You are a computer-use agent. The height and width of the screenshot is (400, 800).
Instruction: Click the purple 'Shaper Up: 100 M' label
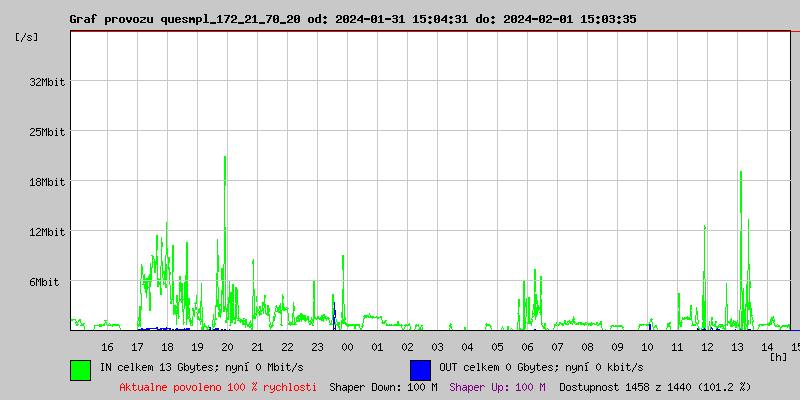(497, 387)
